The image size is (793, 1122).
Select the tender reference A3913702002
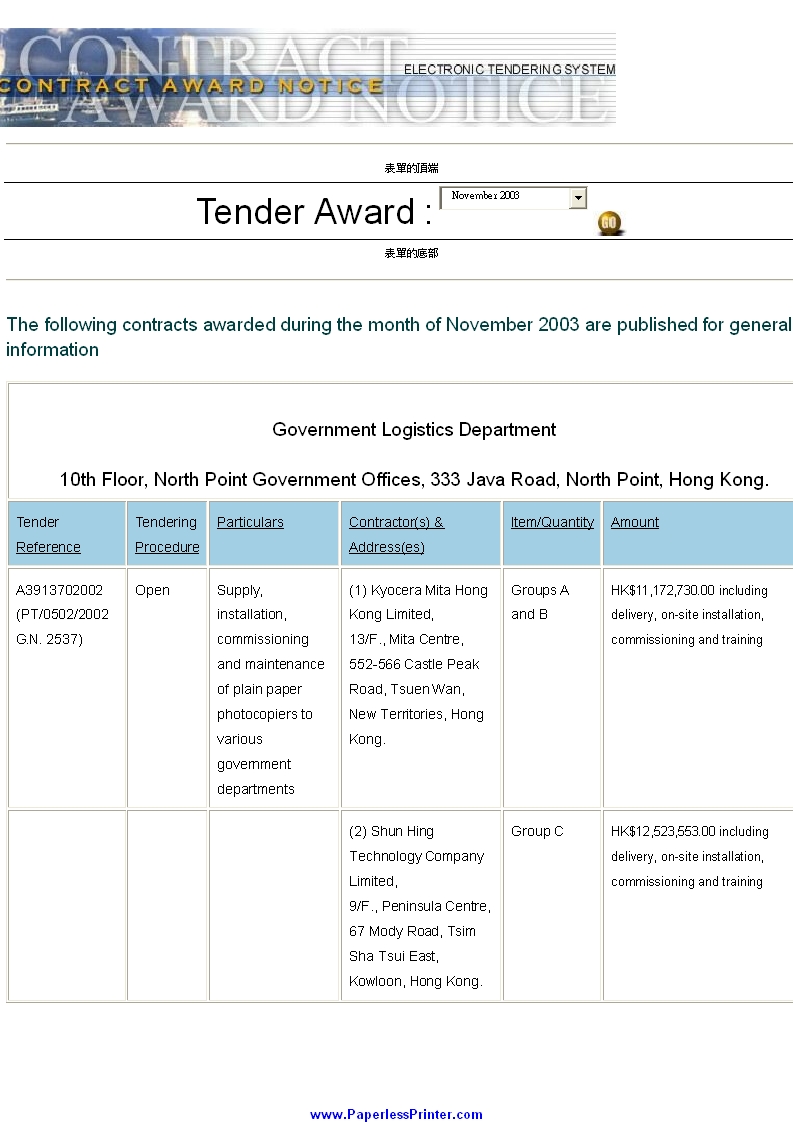(x=59, y=590)
